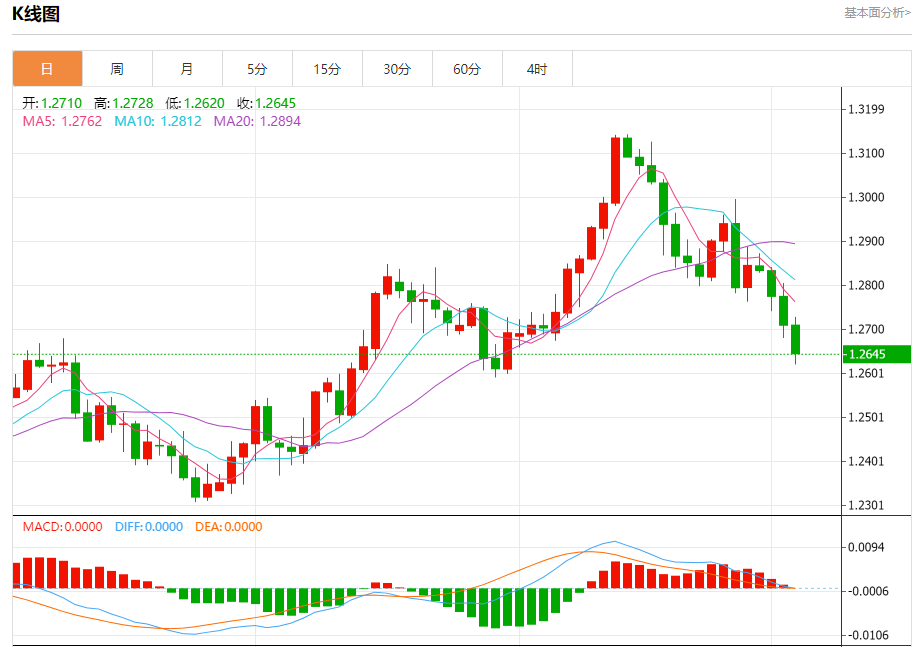Image resolution: width=920 pixels, height=647 pixels.
Task: Click the 1.3100 price axis label
Action: [x=866, y=153]
